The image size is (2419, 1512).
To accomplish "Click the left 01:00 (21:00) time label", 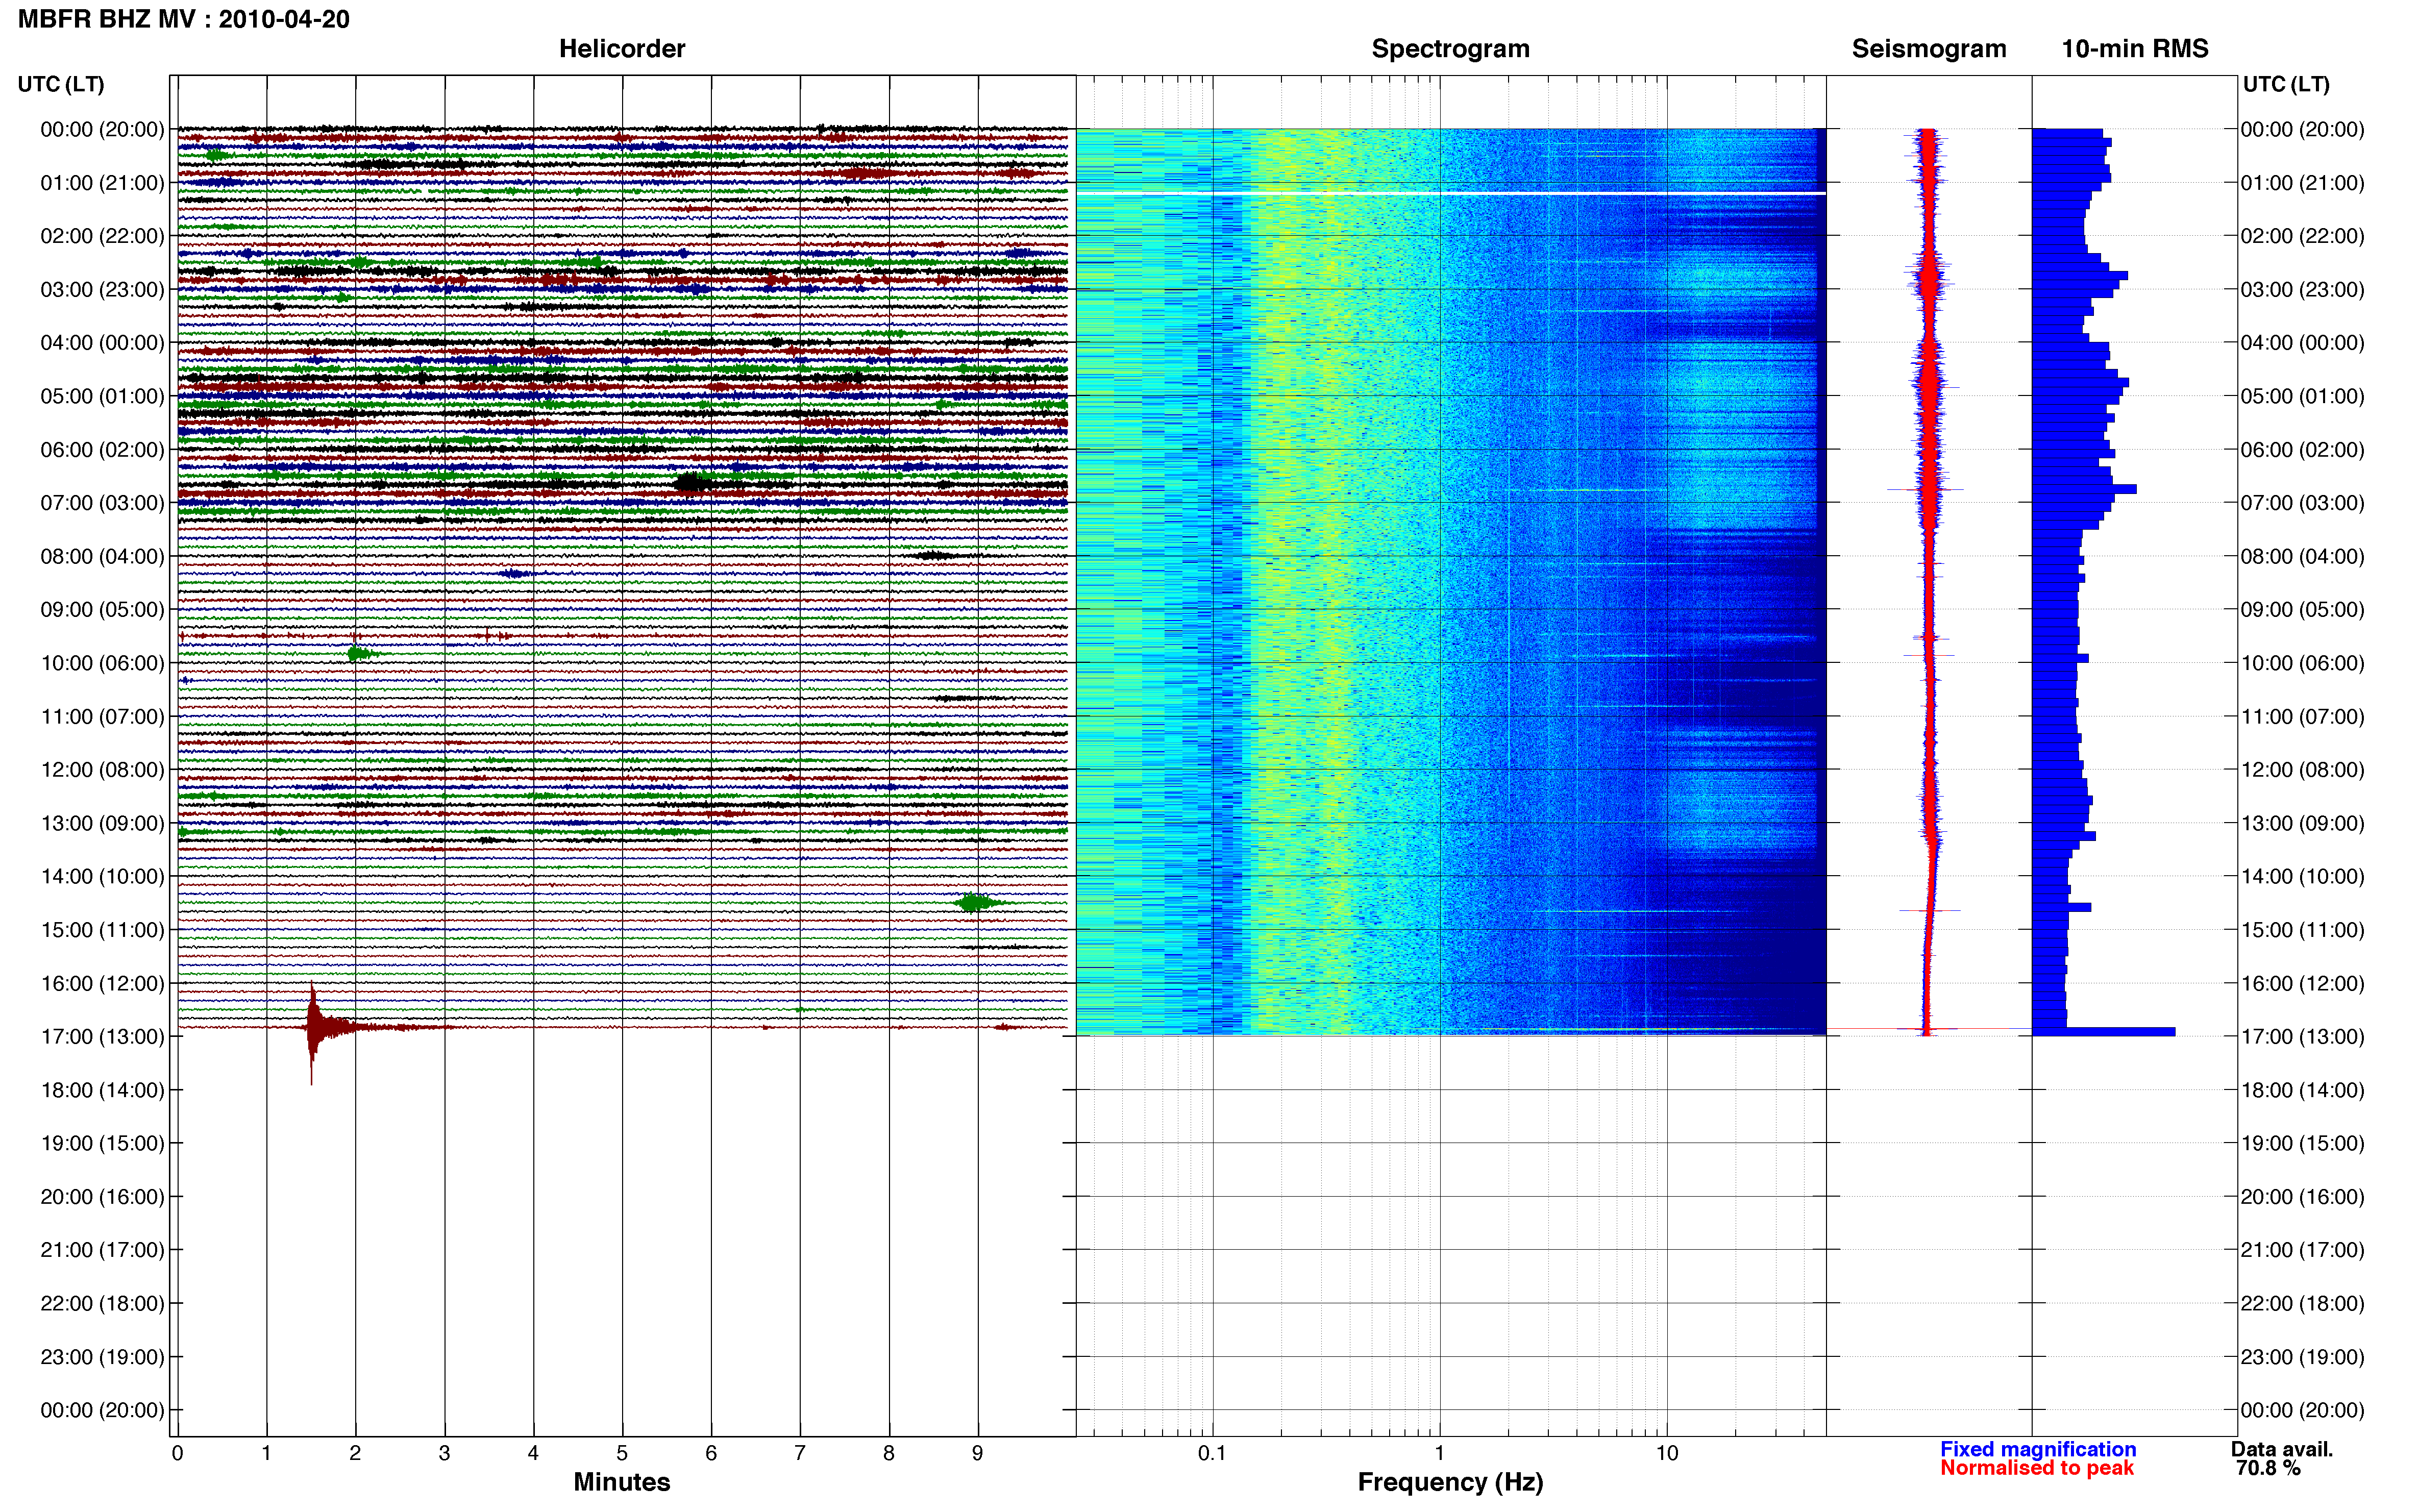I will tap(102, 183).
